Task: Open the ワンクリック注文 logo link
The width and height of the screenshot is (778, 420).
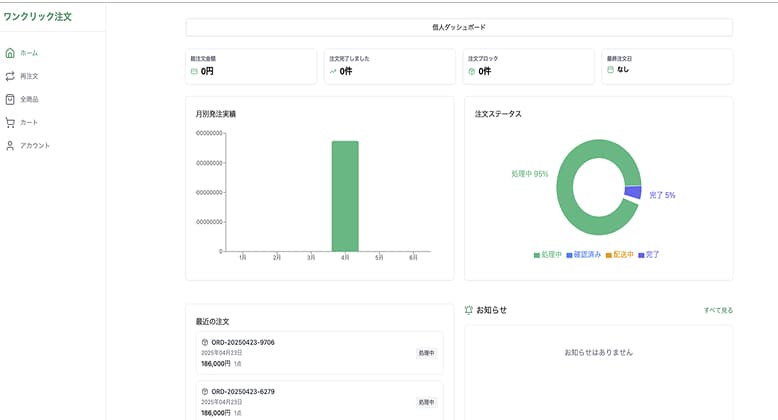Action: coord(38,17)
